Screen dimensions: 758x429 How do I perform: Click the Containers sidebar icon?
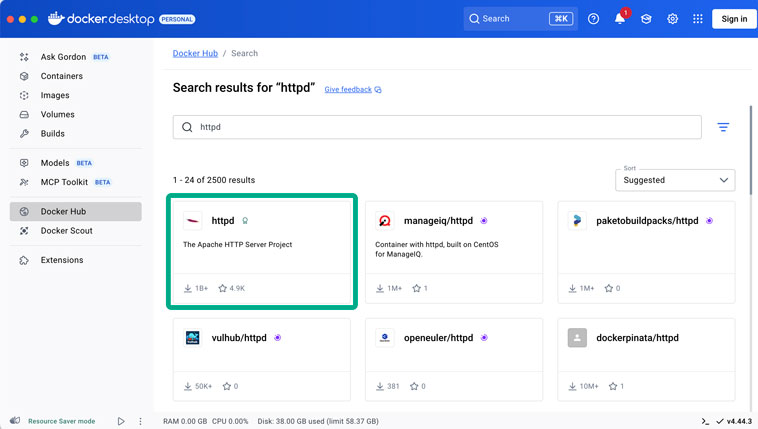[x=24, y=76]
